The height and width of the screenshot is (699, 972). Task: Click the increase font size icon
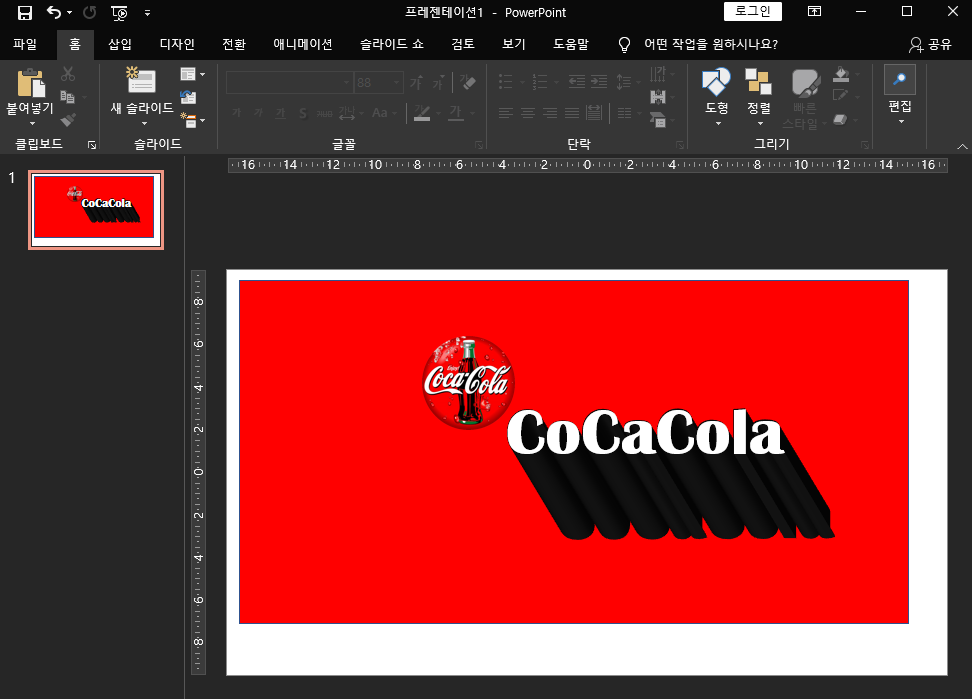[416, 82]
